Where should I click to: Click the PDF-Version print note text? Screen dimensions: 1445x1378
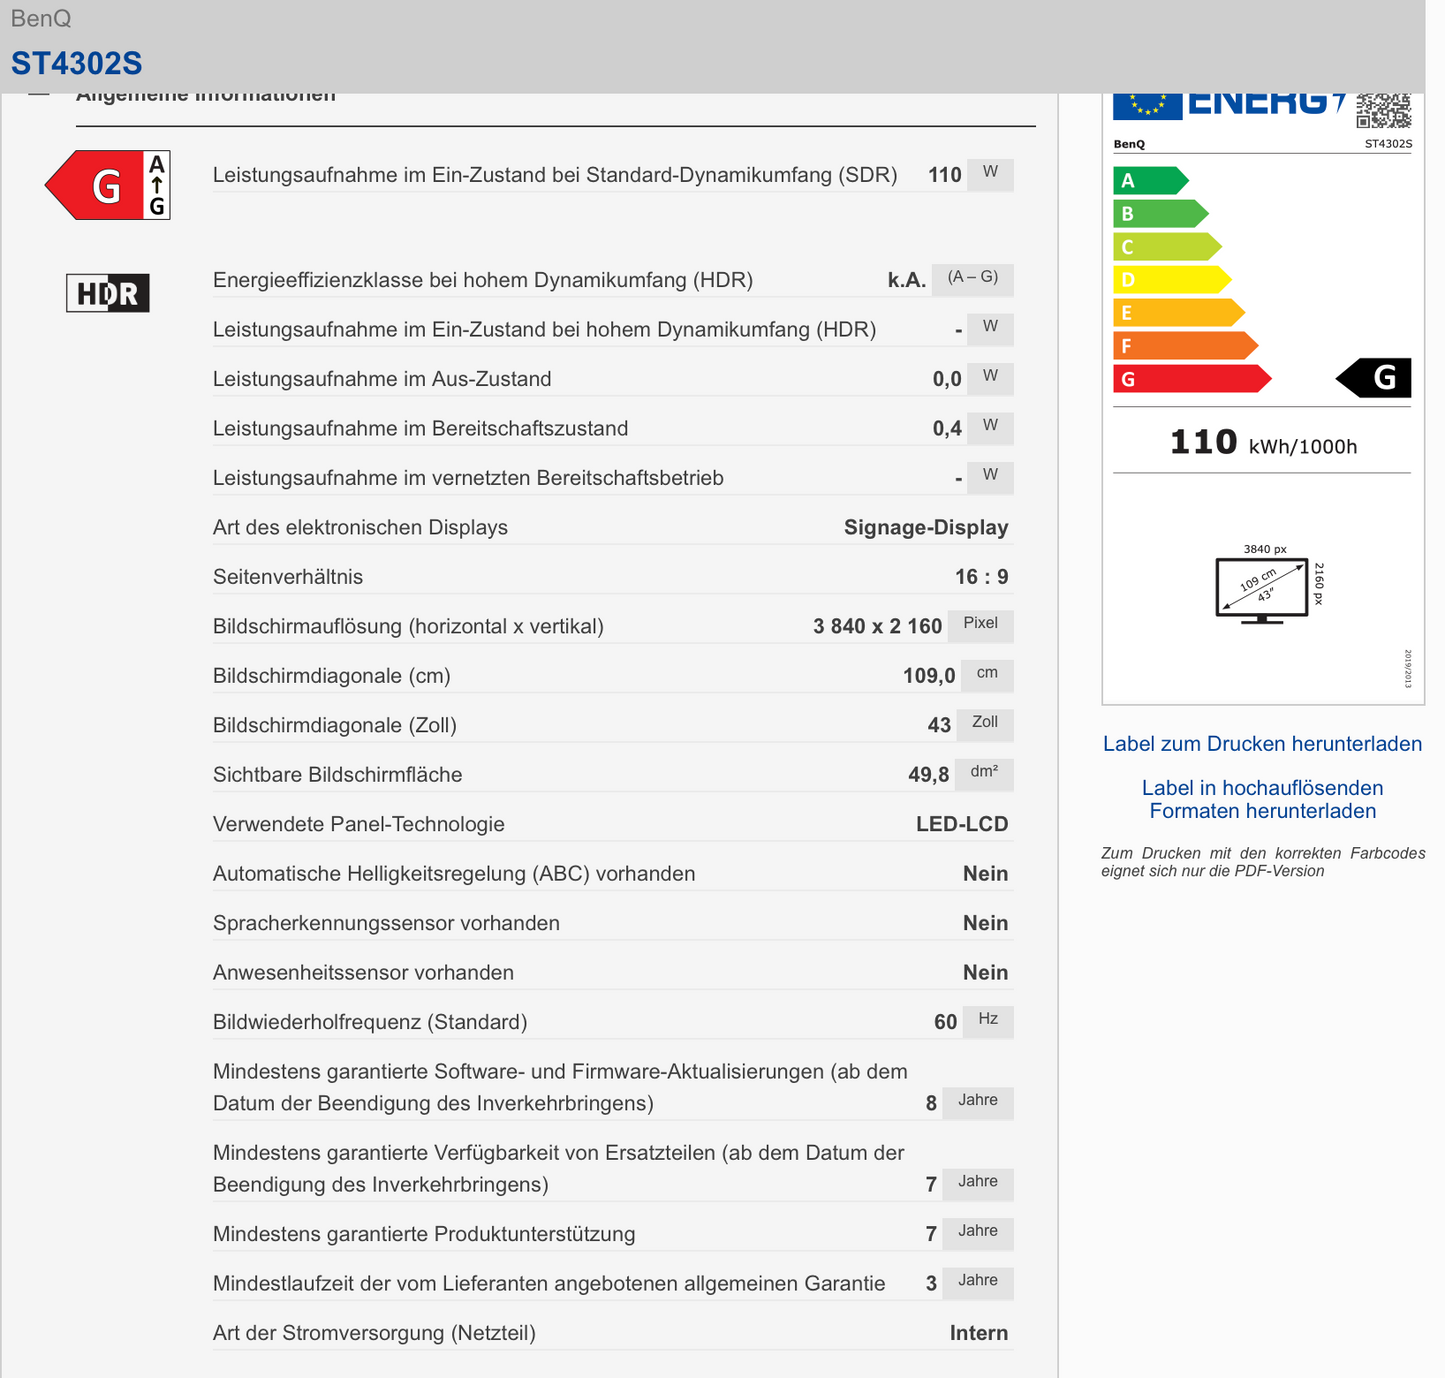[x=1263, y=862]
